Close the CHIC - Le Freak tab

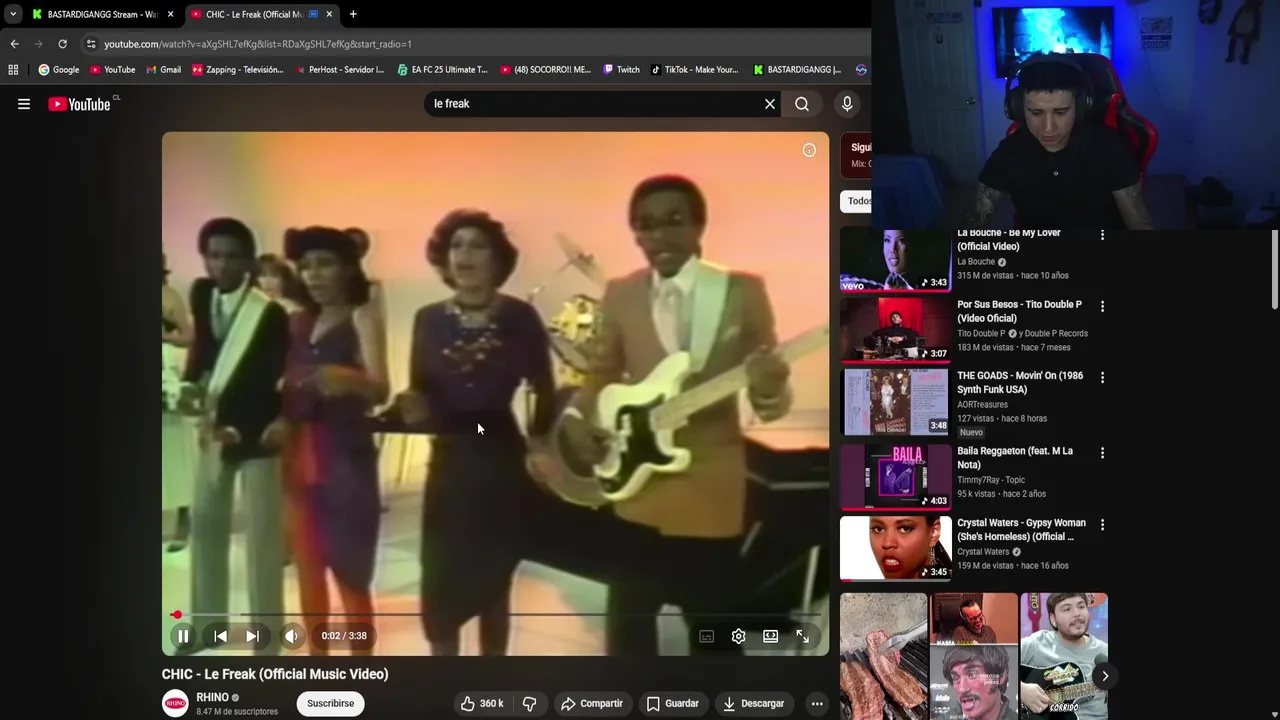click(329, 14)
